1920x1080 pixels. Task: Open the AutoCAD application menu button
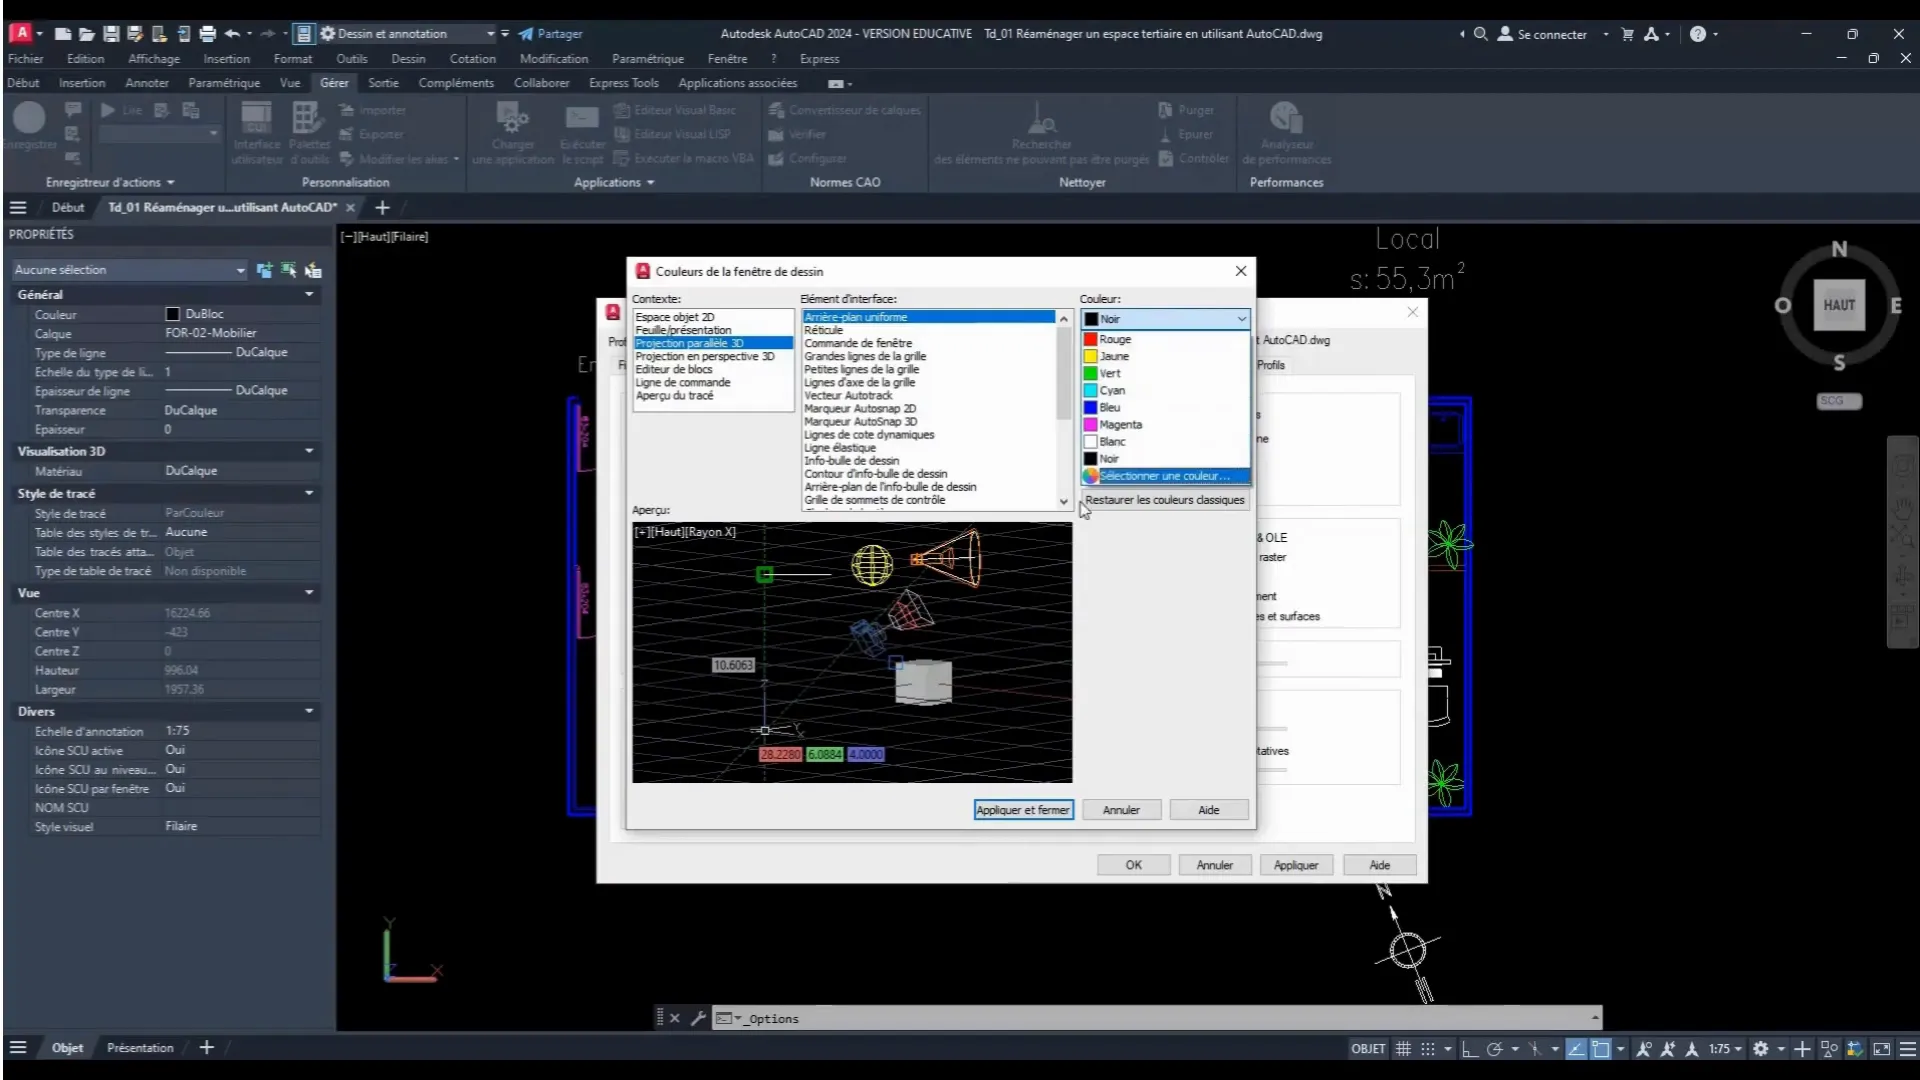[21, 33]
